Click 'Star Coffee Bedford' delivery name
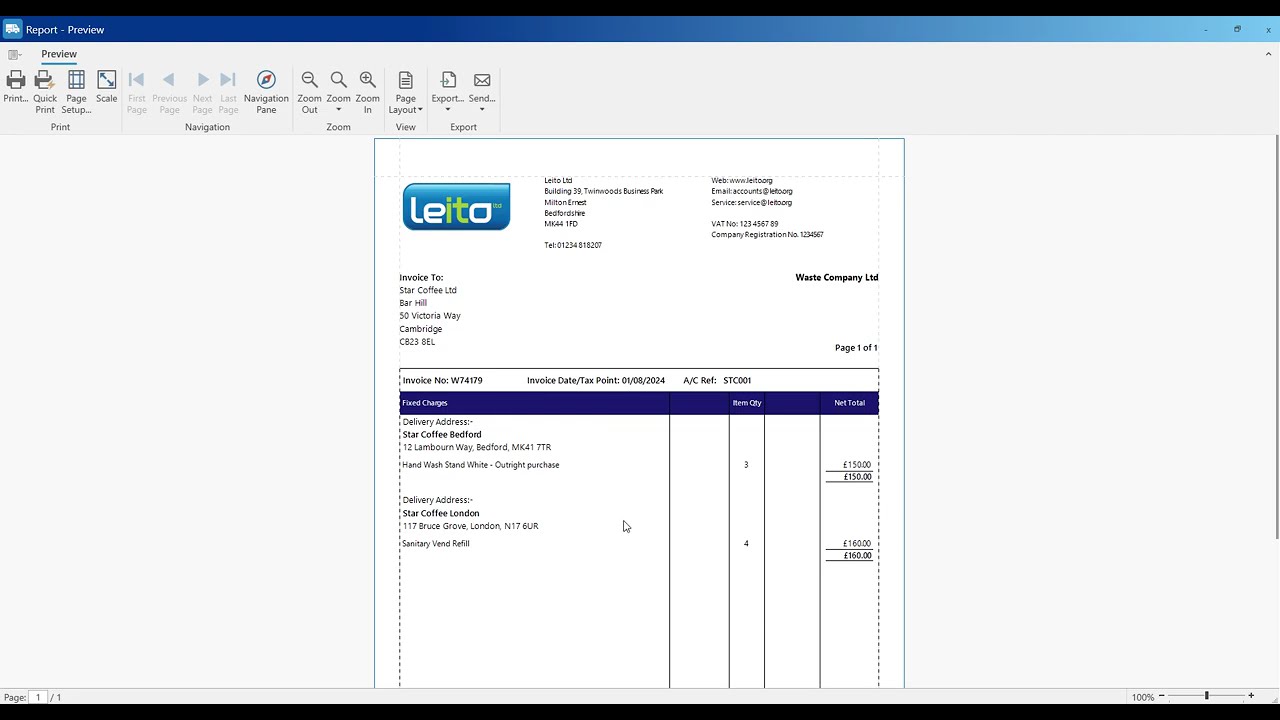Screen dimensions: 1280x720 click(x=442, y=434)
